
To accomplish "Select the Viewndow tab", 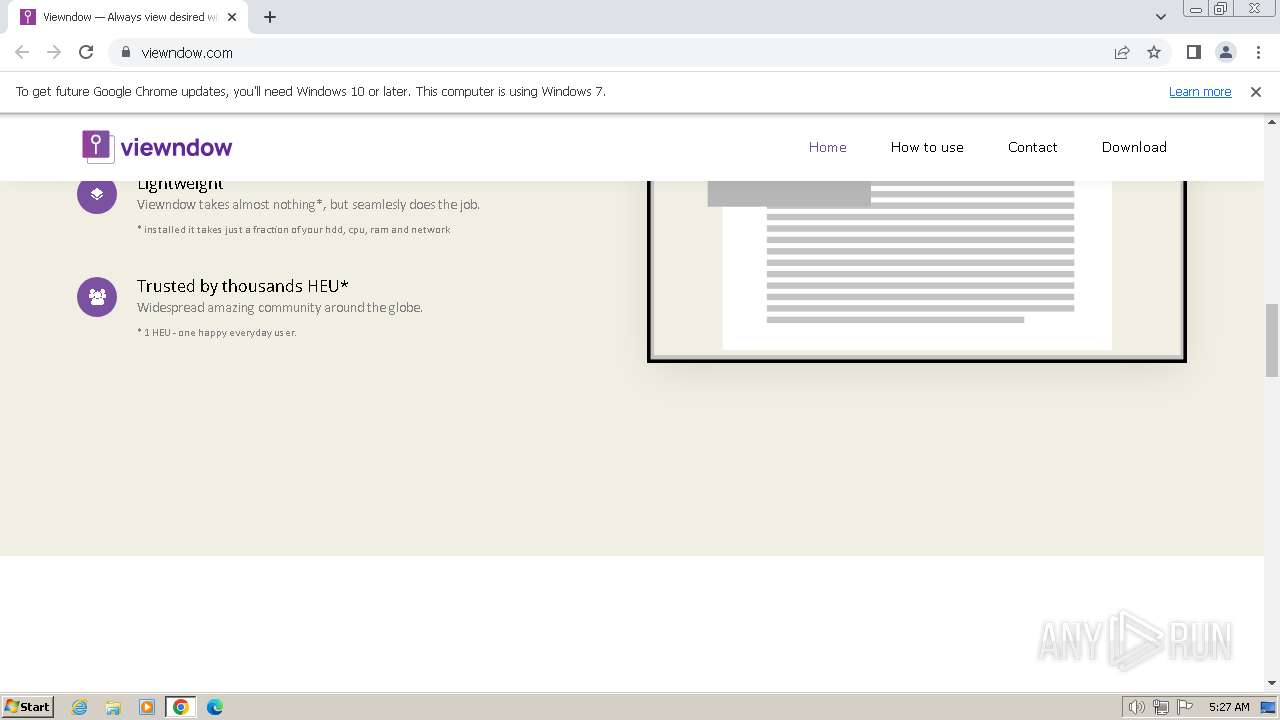I will coord(128,17).
